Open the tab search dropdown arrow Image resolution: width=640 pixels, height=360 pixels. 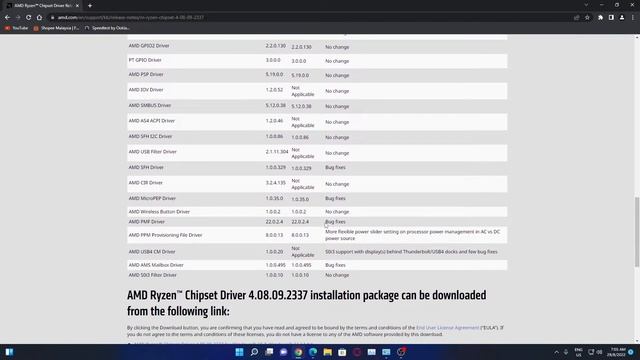point(586,5)
